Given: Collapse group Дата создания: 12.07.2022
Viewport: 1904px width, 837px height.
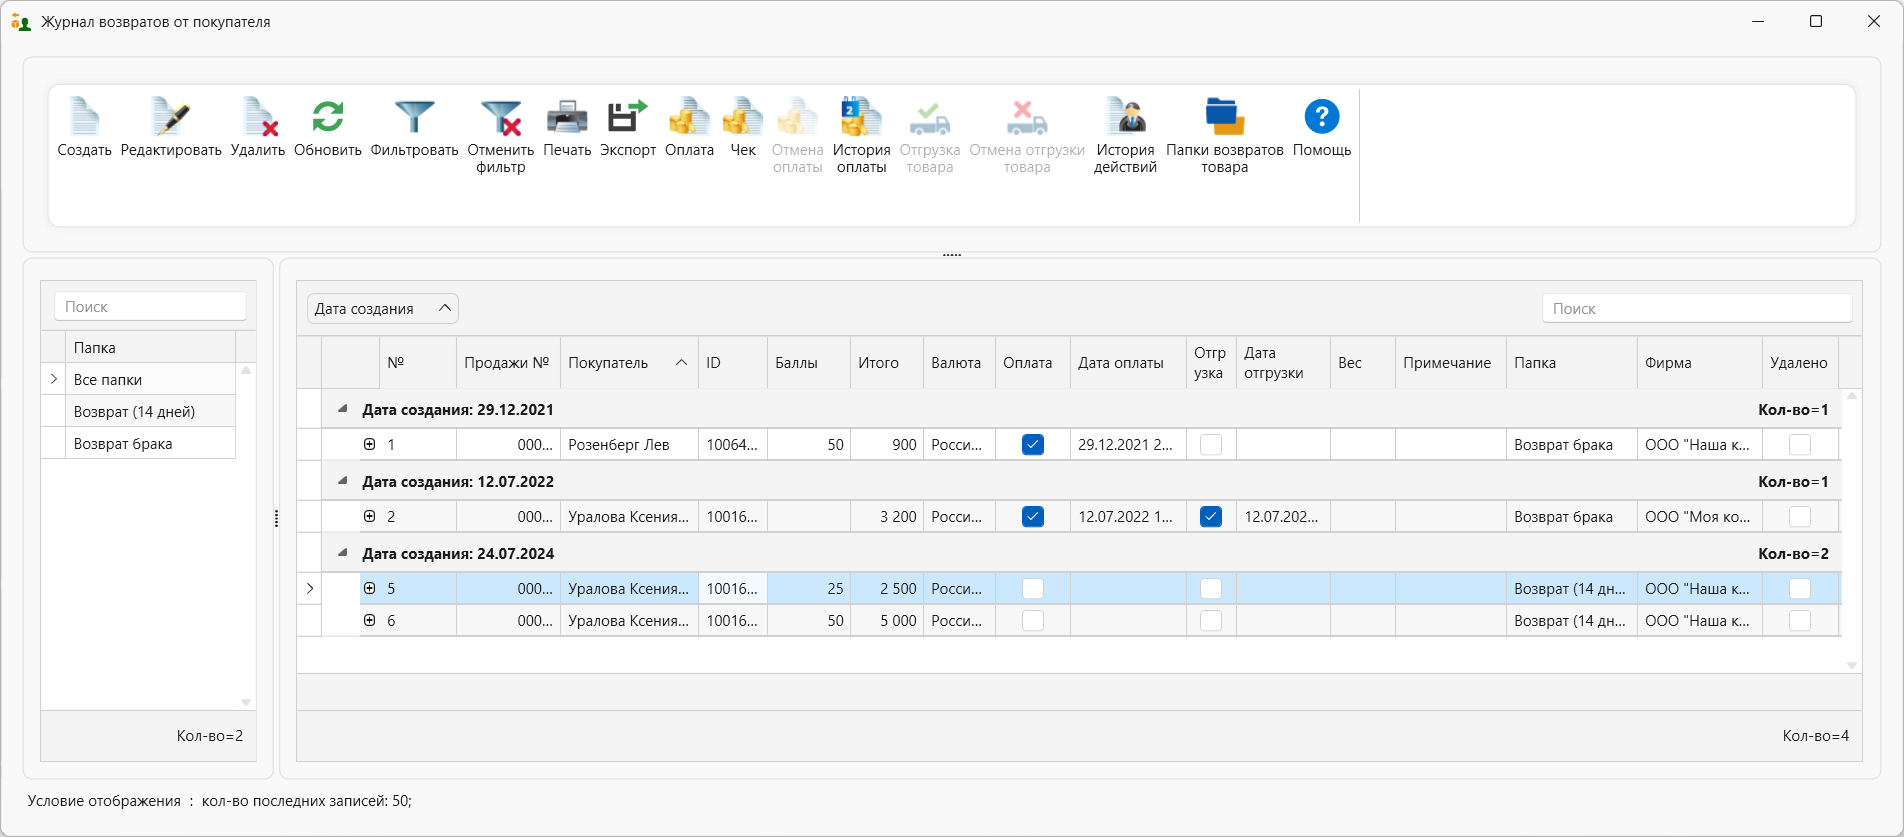Looking at the screenshot, I should [343, 481].
